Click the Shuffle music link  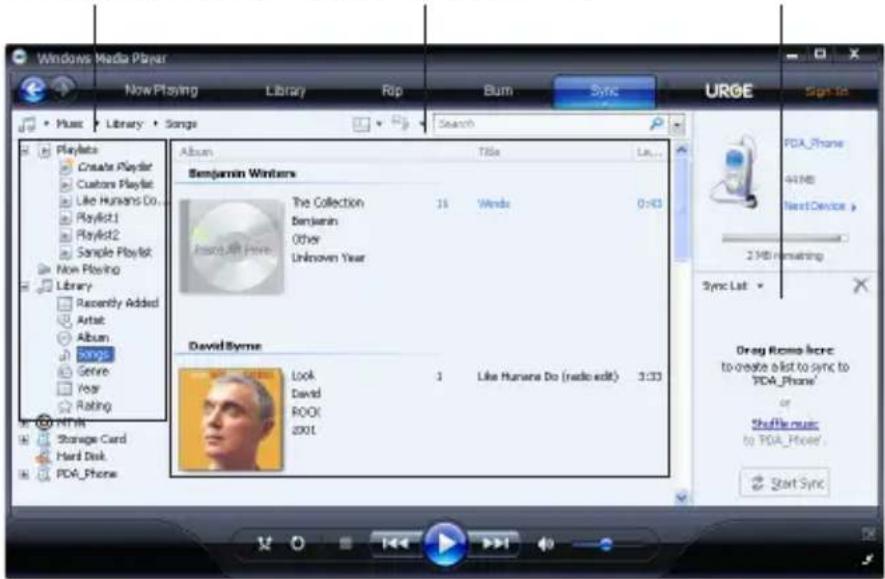click(x=785, y=424)
